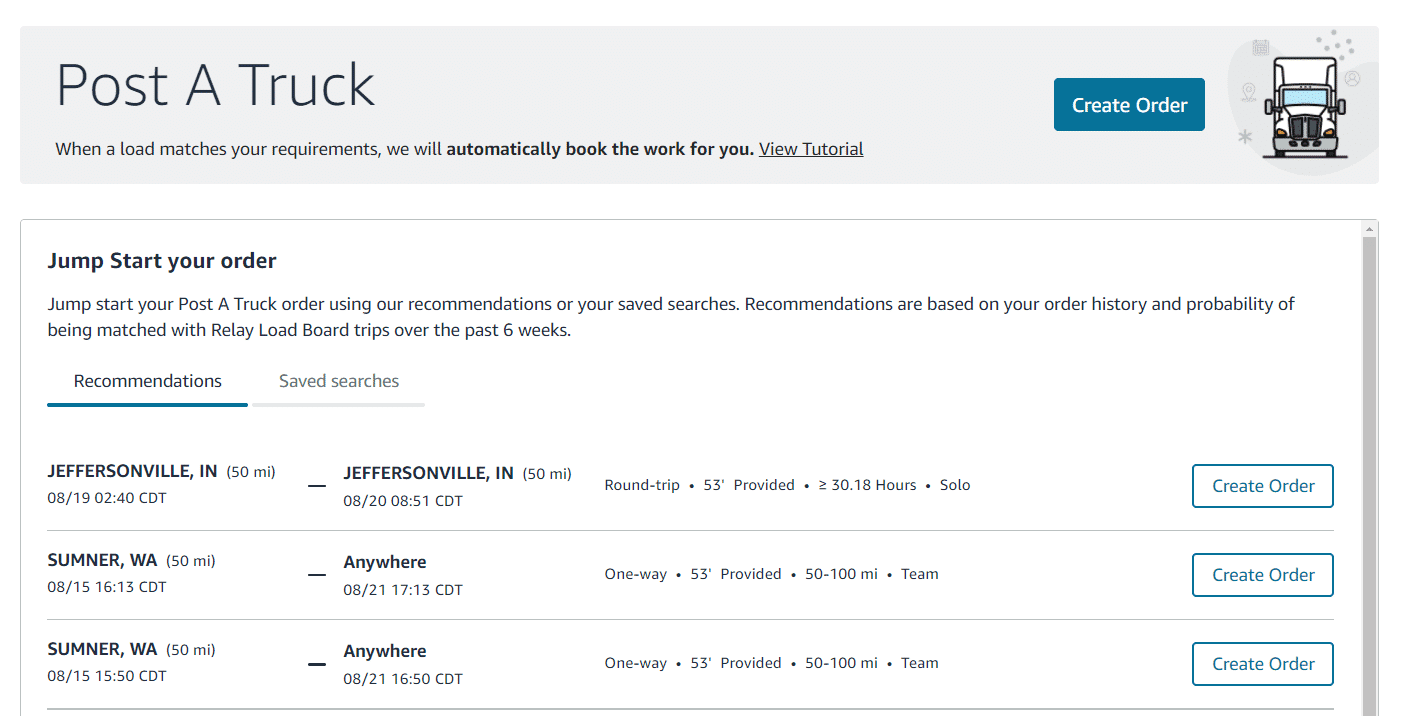Click the scroll-up arrow on the scrollbar
The height and width of the screenshot is (716, 1401).
(1369, 229)
